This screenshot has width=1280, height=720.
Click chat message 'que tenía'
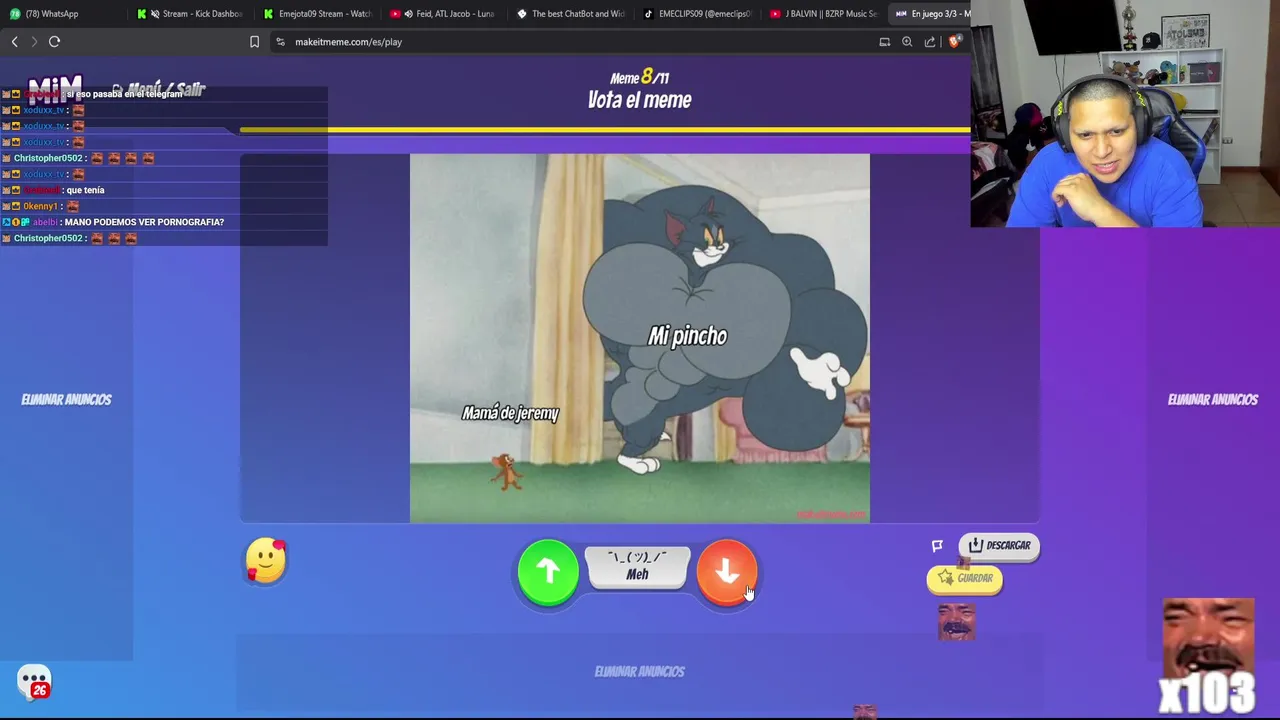85,190
